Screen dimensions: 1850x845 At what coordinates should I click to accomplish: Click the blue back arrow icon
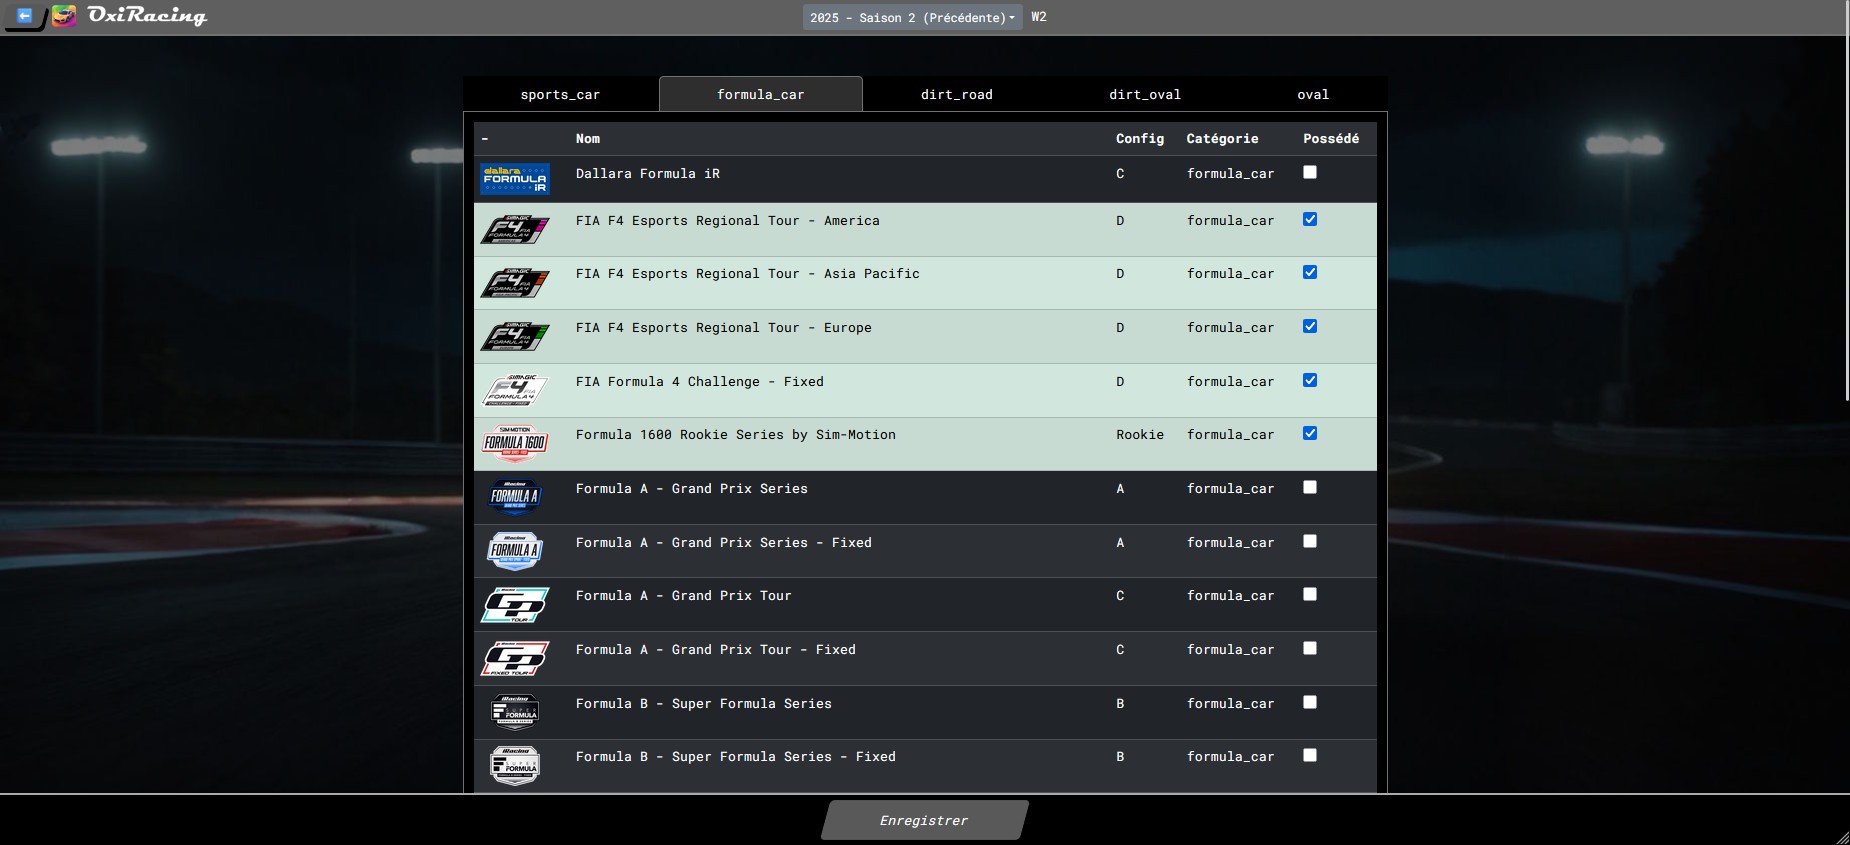(25, 16)
